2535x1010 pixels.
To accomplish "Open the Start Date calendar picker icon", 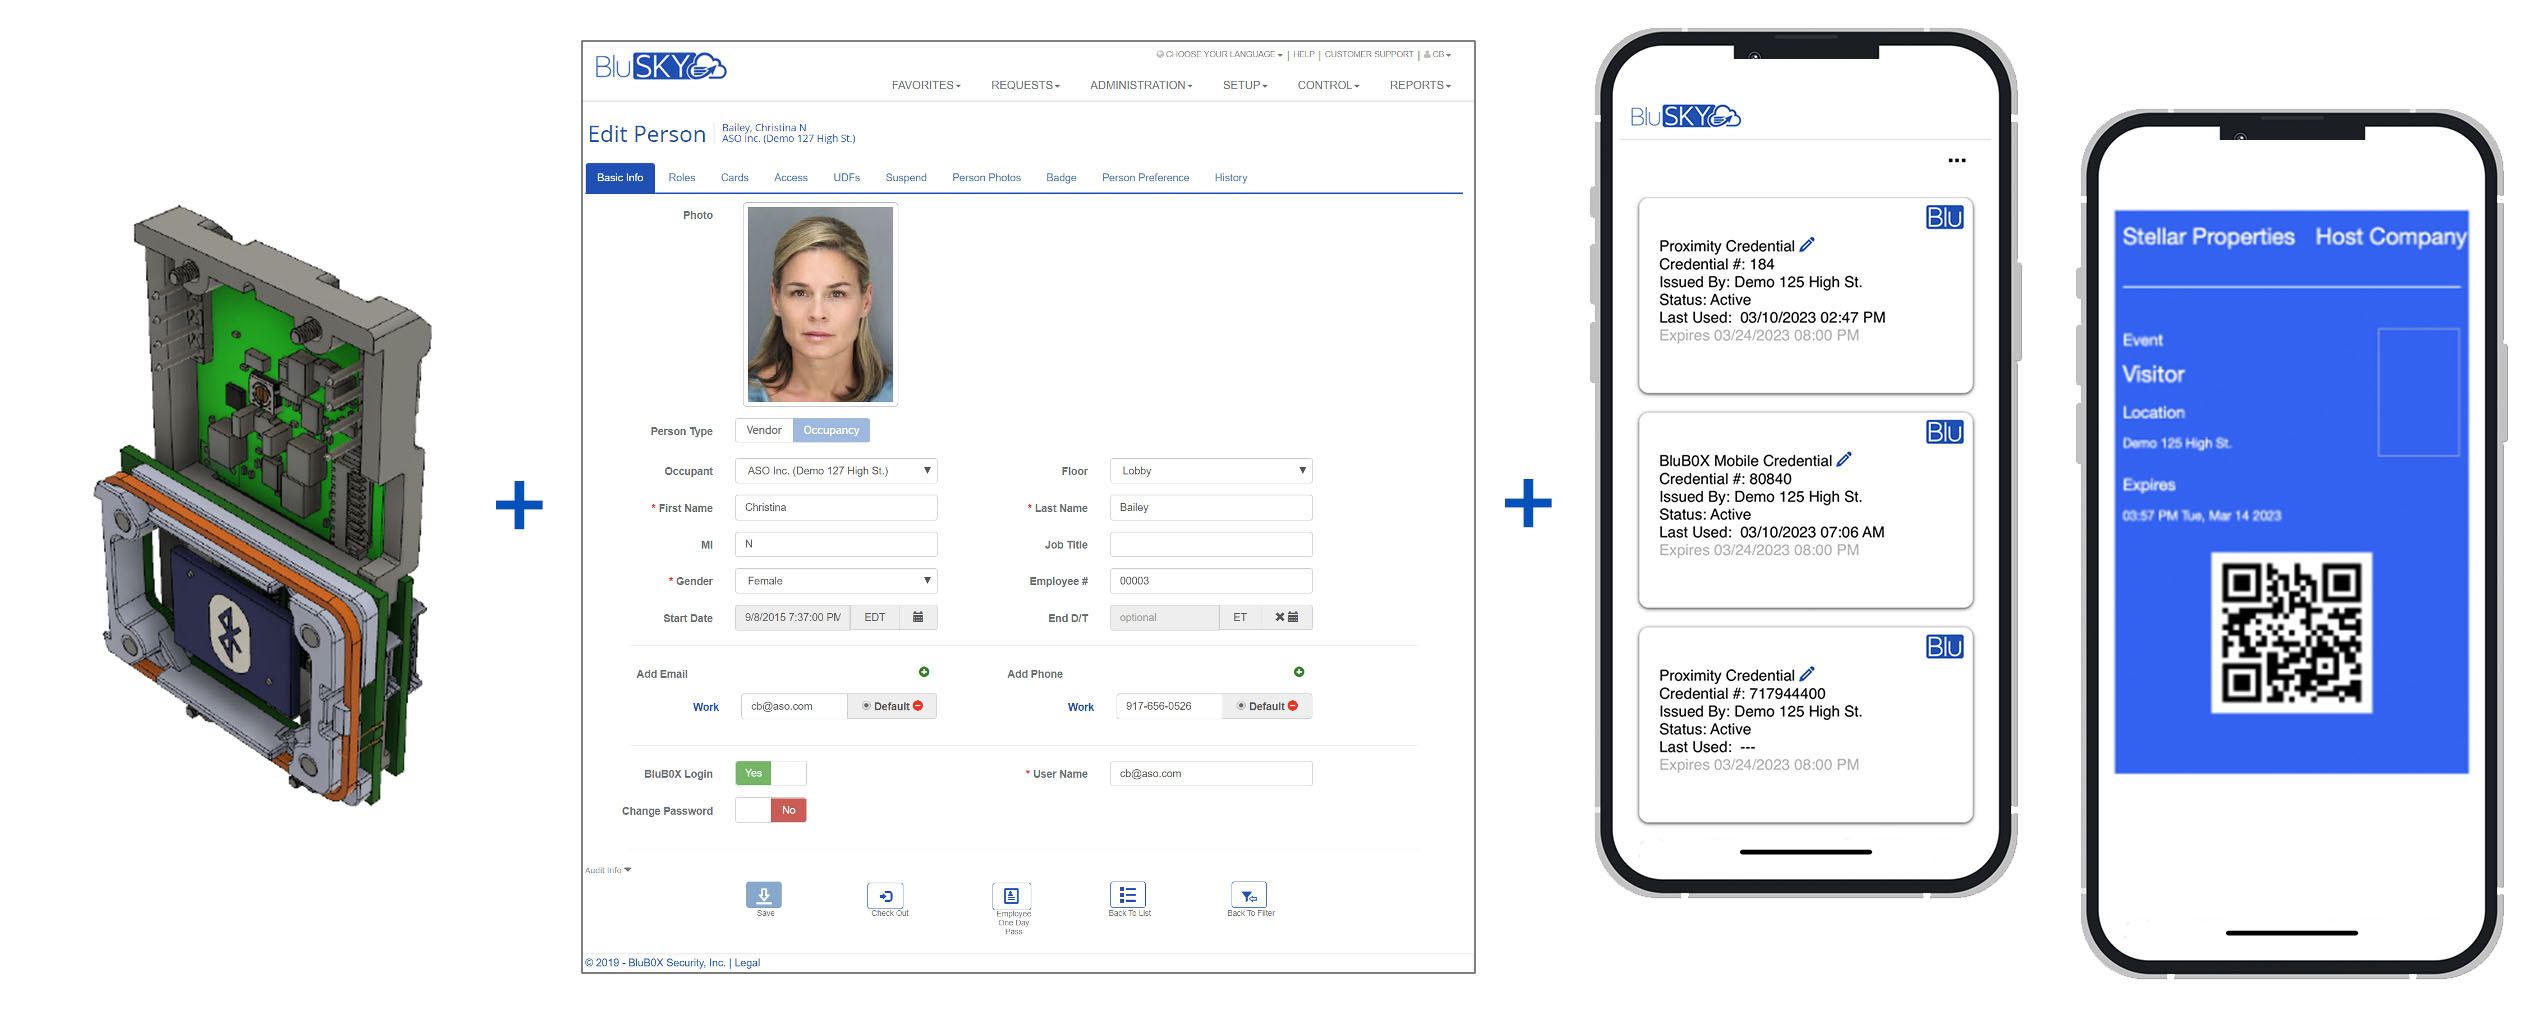I will point(918,617).
